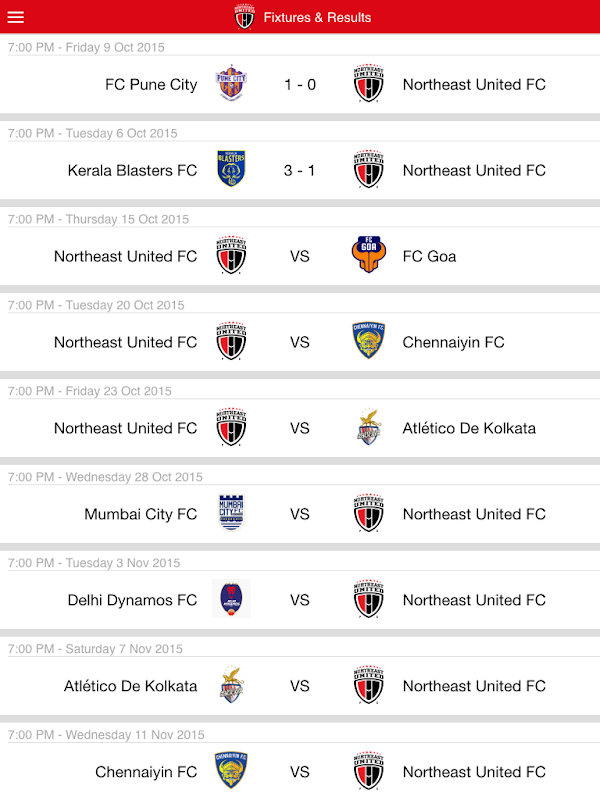Open the Thursday 15 Oct 2015 fixture header
Image resolution: width=600 pixels, height=800 pixels.
point(98,219)
